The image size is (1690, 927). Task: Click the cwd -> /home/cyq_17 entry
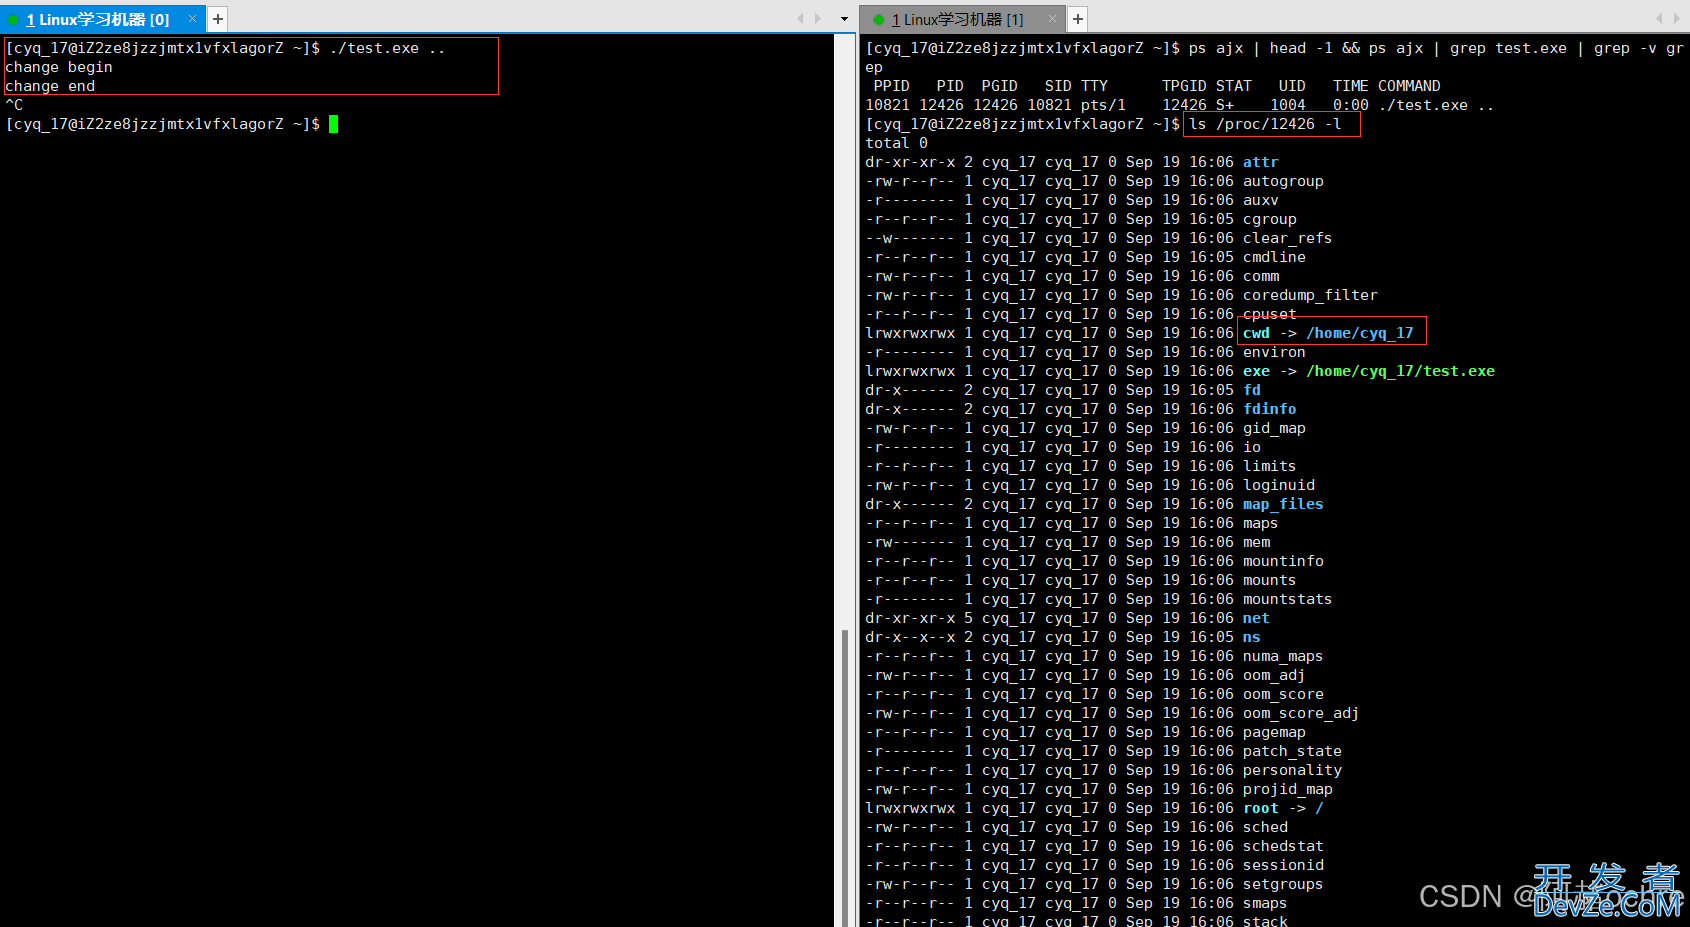[x=1328, y=333]
